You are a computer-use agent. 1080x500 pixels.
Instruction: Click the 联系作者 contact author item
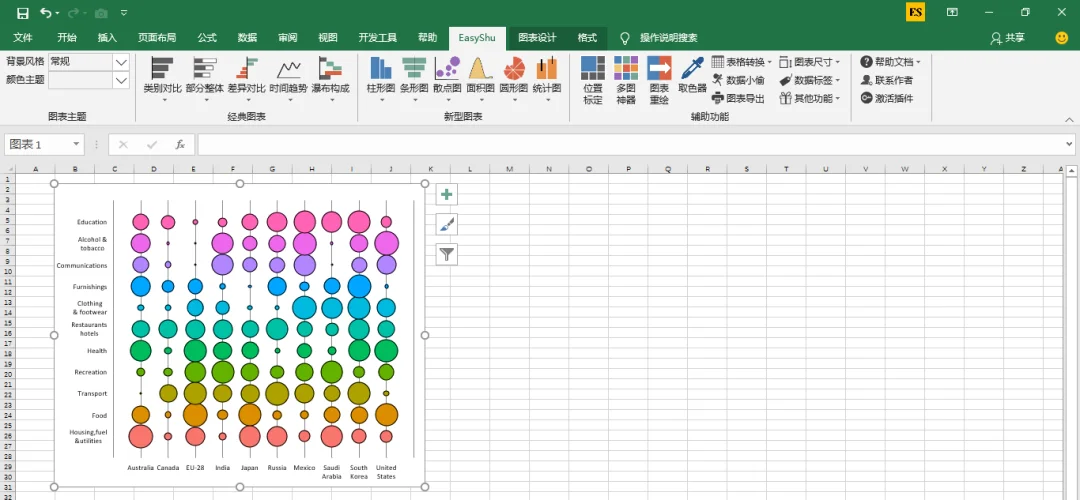pos(886,80)
